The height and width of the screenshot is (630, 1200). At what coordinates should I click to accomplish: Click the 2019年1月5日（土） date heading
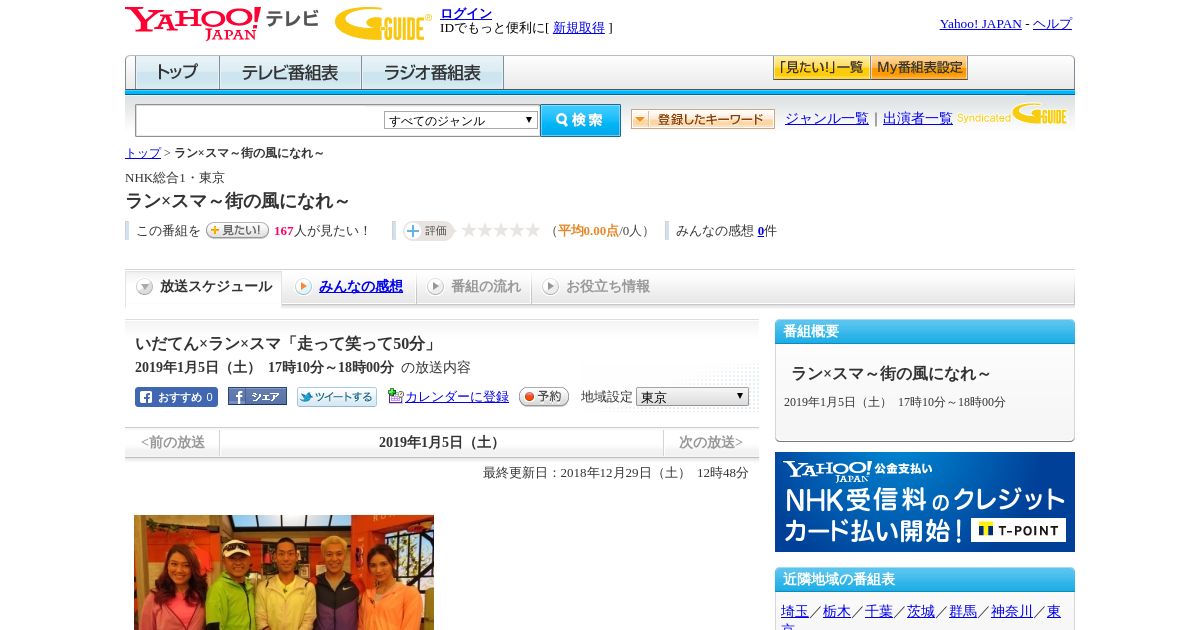pos(441,442)
